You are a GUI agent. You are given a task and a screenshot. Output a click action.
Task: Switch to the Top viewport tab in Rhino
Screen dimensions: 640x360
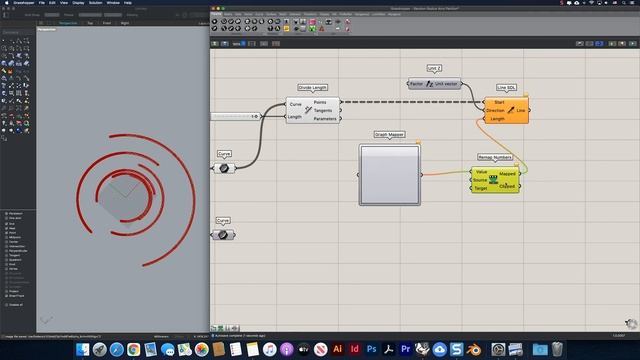pyautogui.click(x=90, y=23)
